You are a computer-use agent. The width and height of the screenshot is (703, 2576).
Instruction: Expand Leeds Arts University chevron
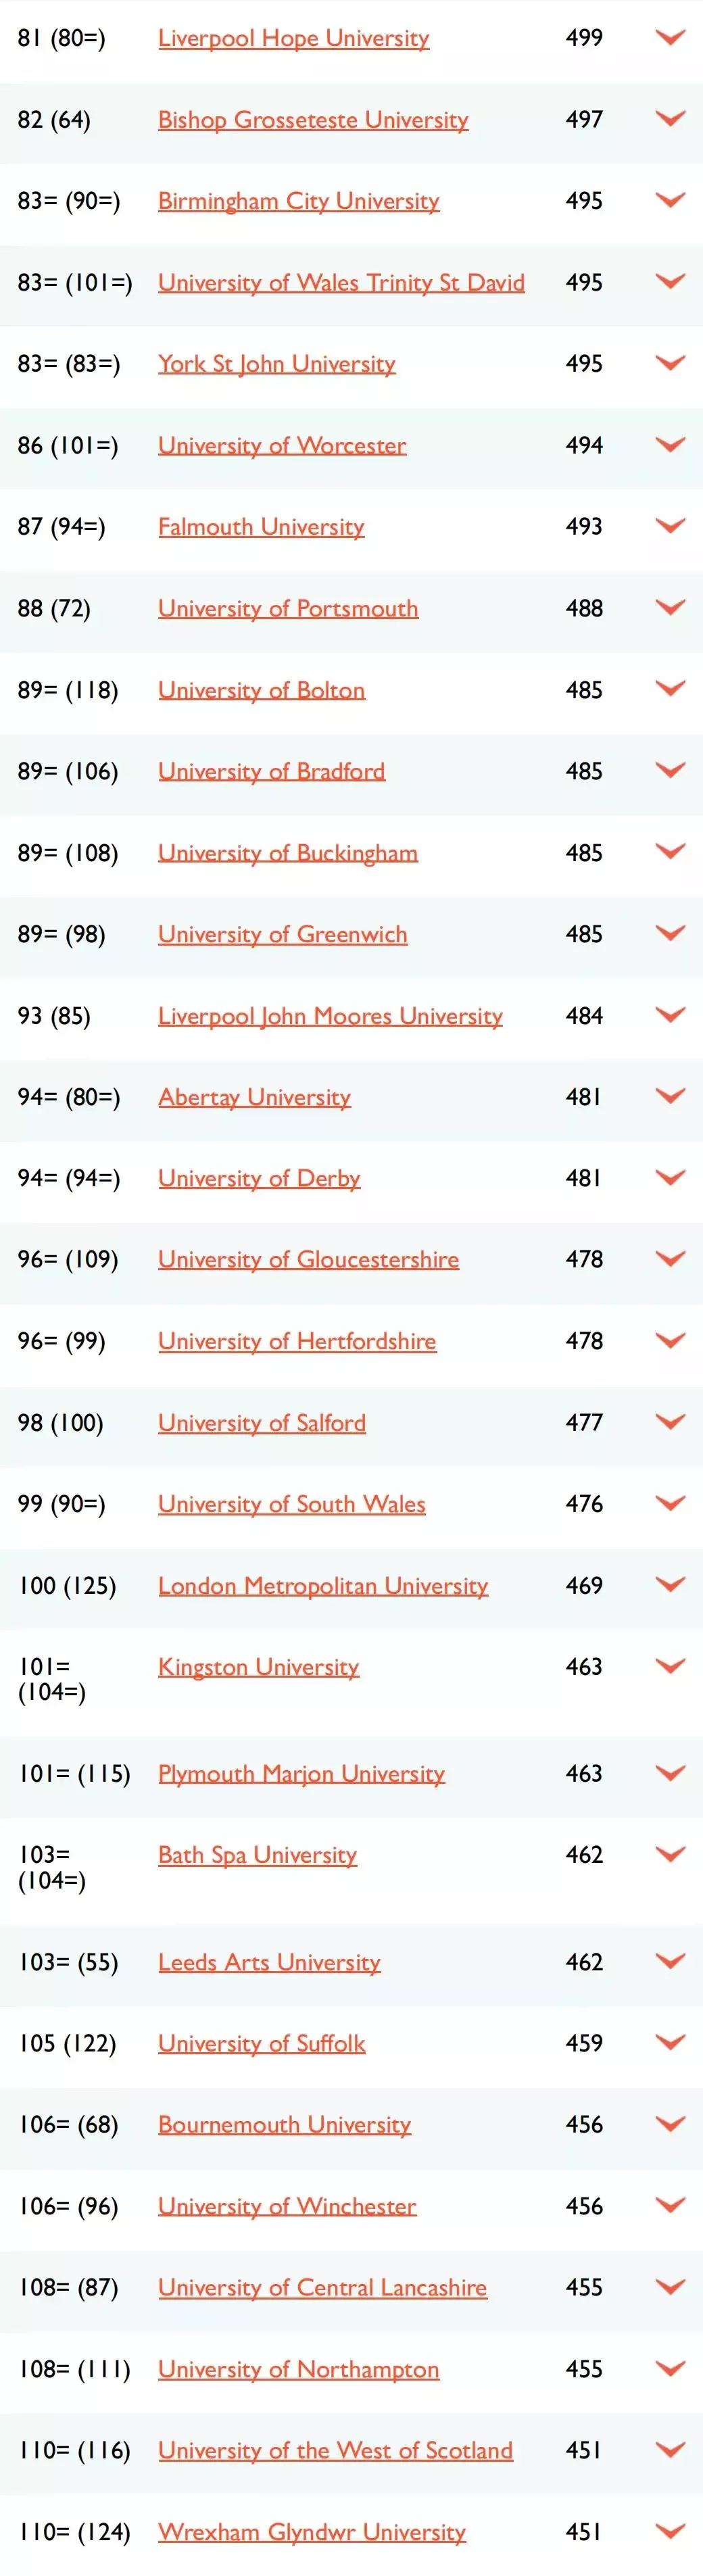coord(669,1961)
